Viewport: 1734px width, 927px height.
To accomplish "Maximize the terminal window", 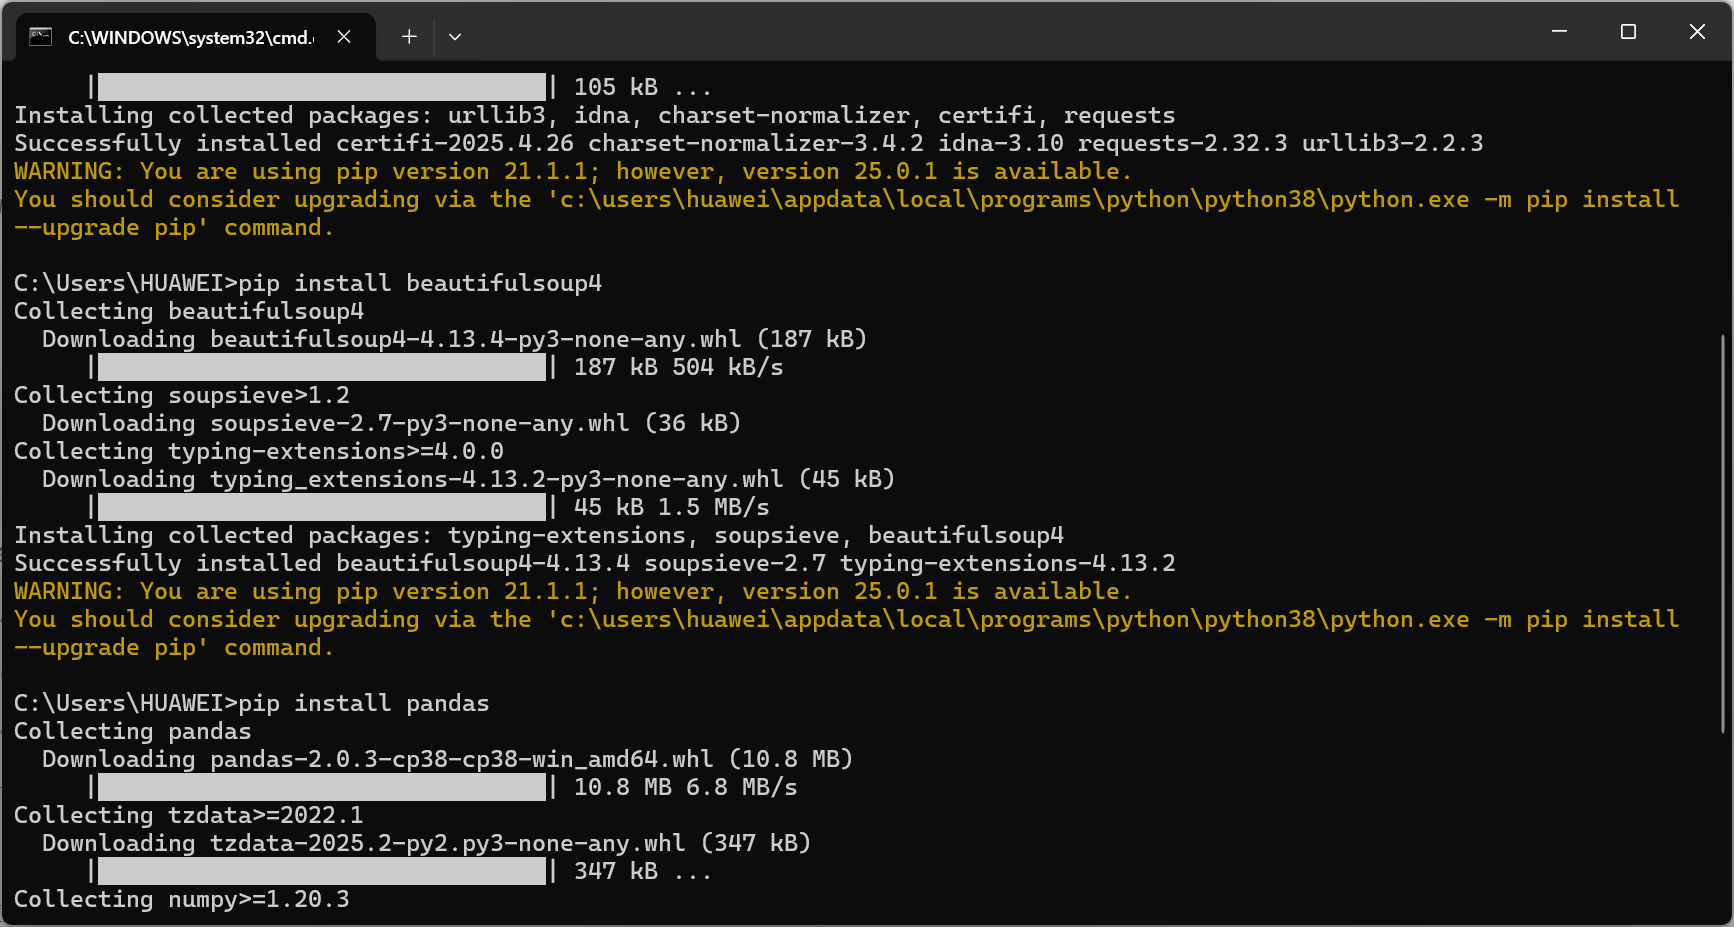I will [x=1628, y=32].
